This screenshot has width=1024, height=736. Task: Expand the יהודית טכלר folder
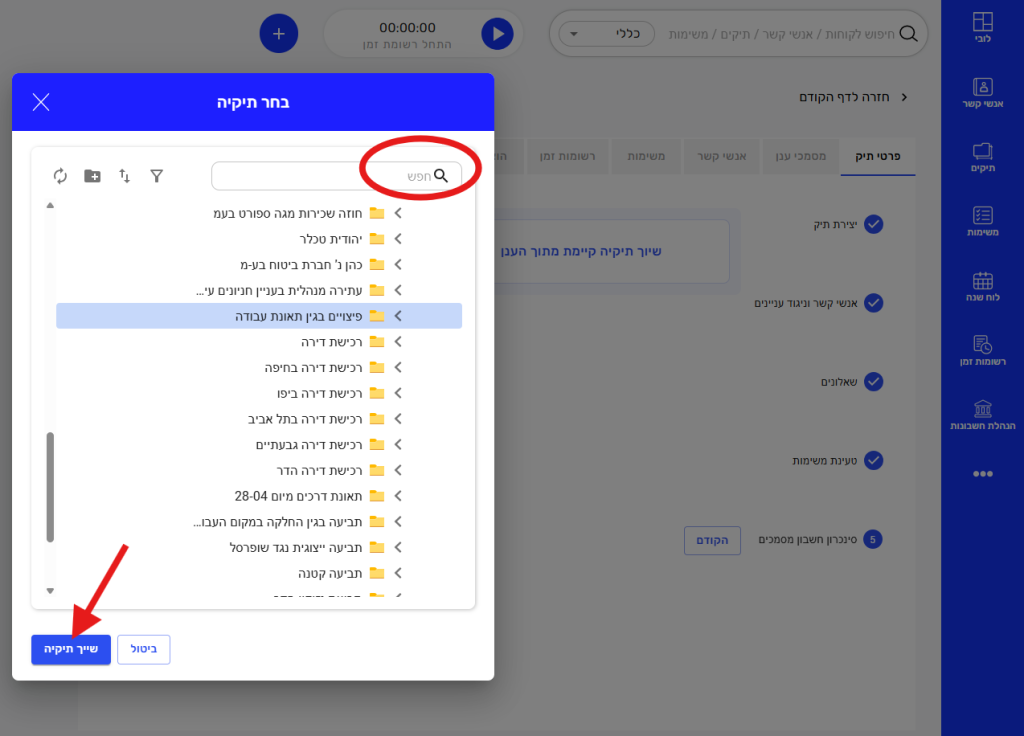pos(398,239)
